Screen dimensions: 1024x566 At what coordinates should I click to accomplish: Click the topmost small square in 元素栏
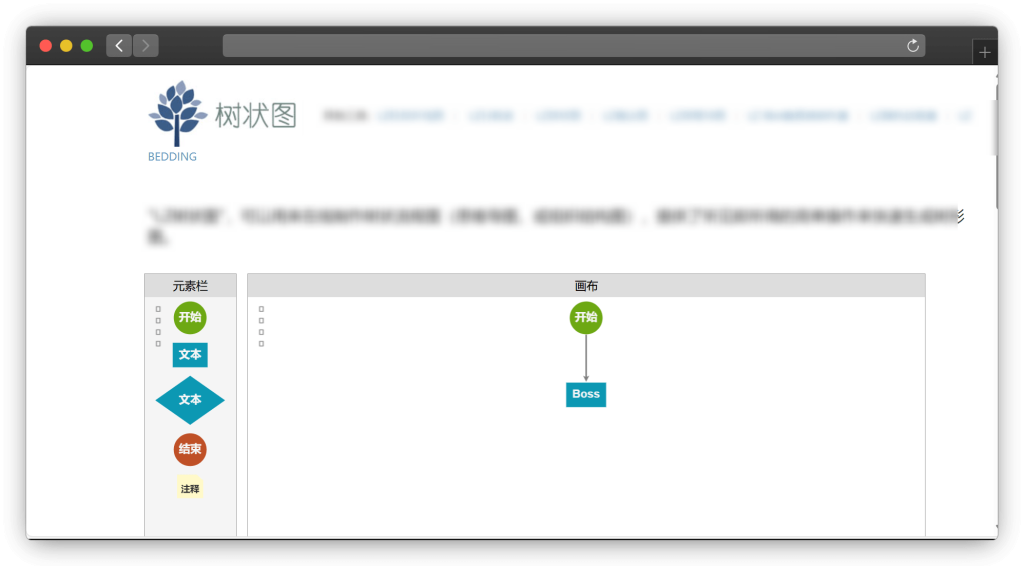click(x=158, y=309)
